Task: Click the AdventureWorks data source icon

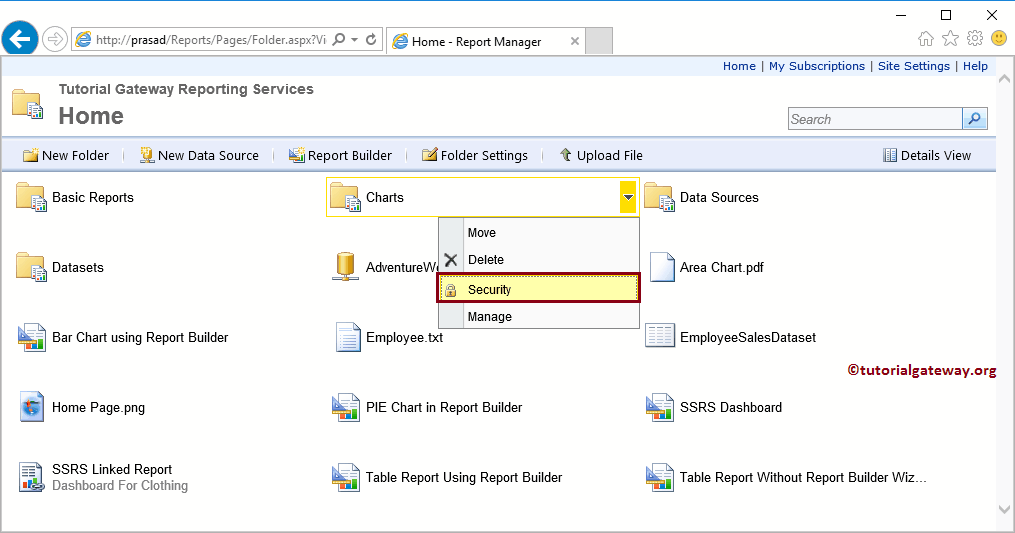Action: (345, 267)
